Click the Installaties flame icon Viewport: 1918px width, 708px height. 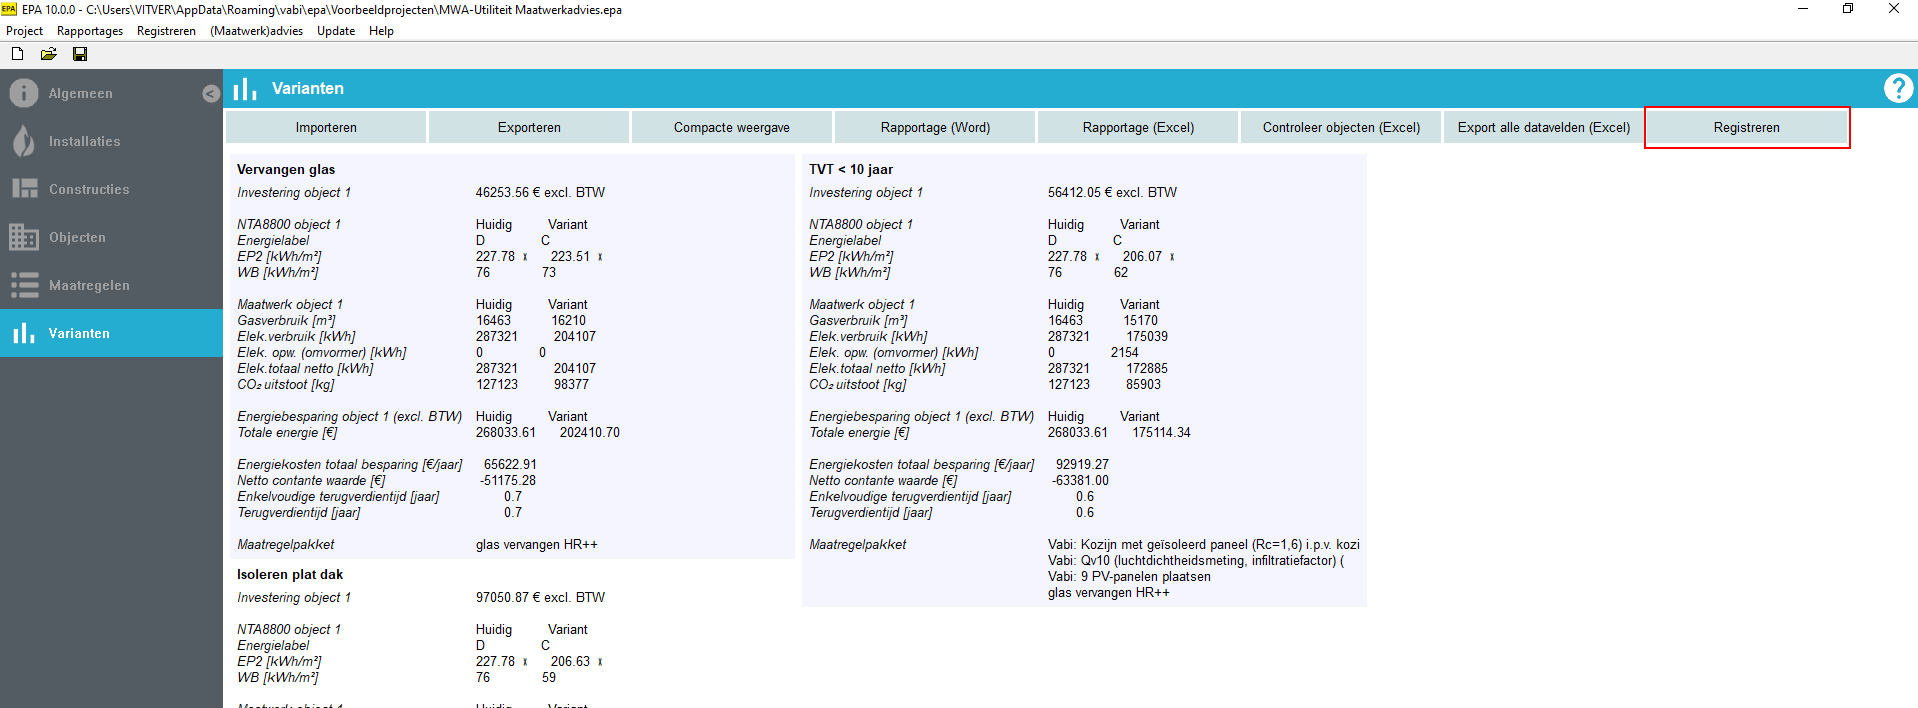point(24,141)
